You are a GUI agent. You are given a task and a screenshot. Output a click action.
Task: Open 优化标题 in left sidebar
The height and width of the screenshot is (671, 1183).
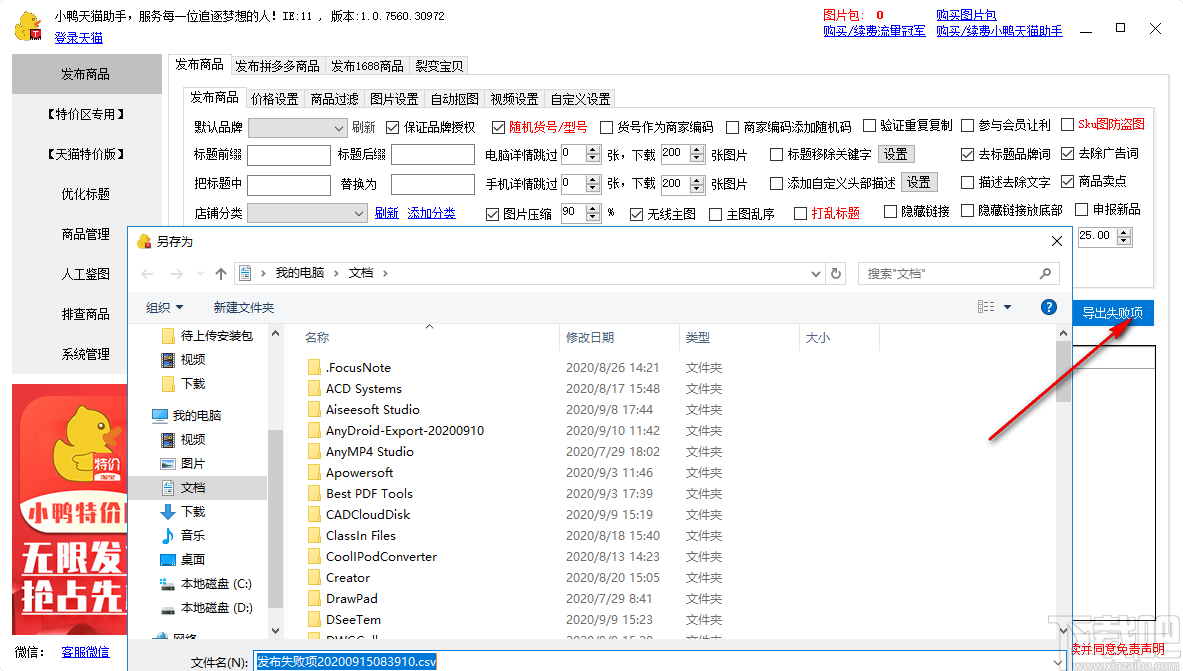[86, 194]
